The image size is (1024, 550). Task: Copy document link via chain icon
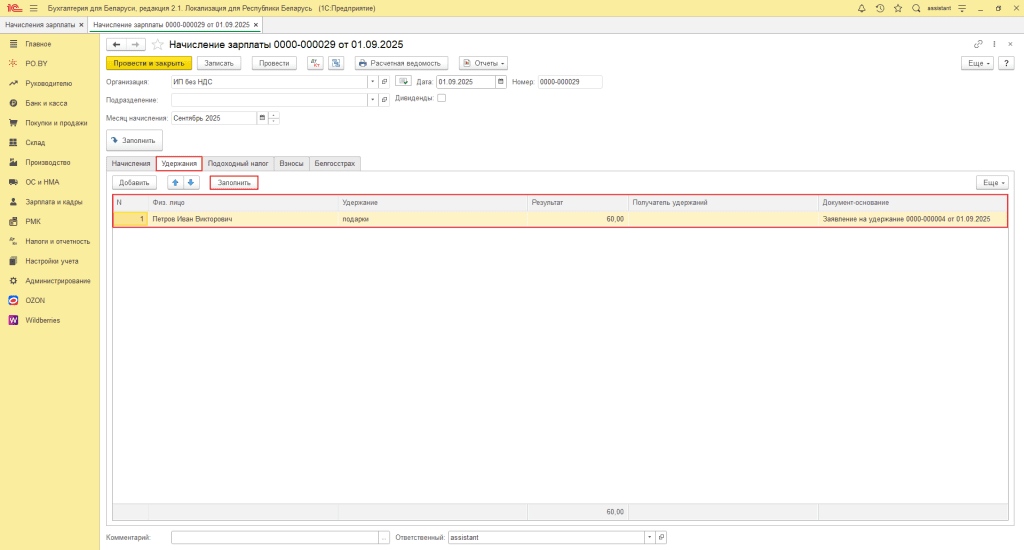coord(978,45)
